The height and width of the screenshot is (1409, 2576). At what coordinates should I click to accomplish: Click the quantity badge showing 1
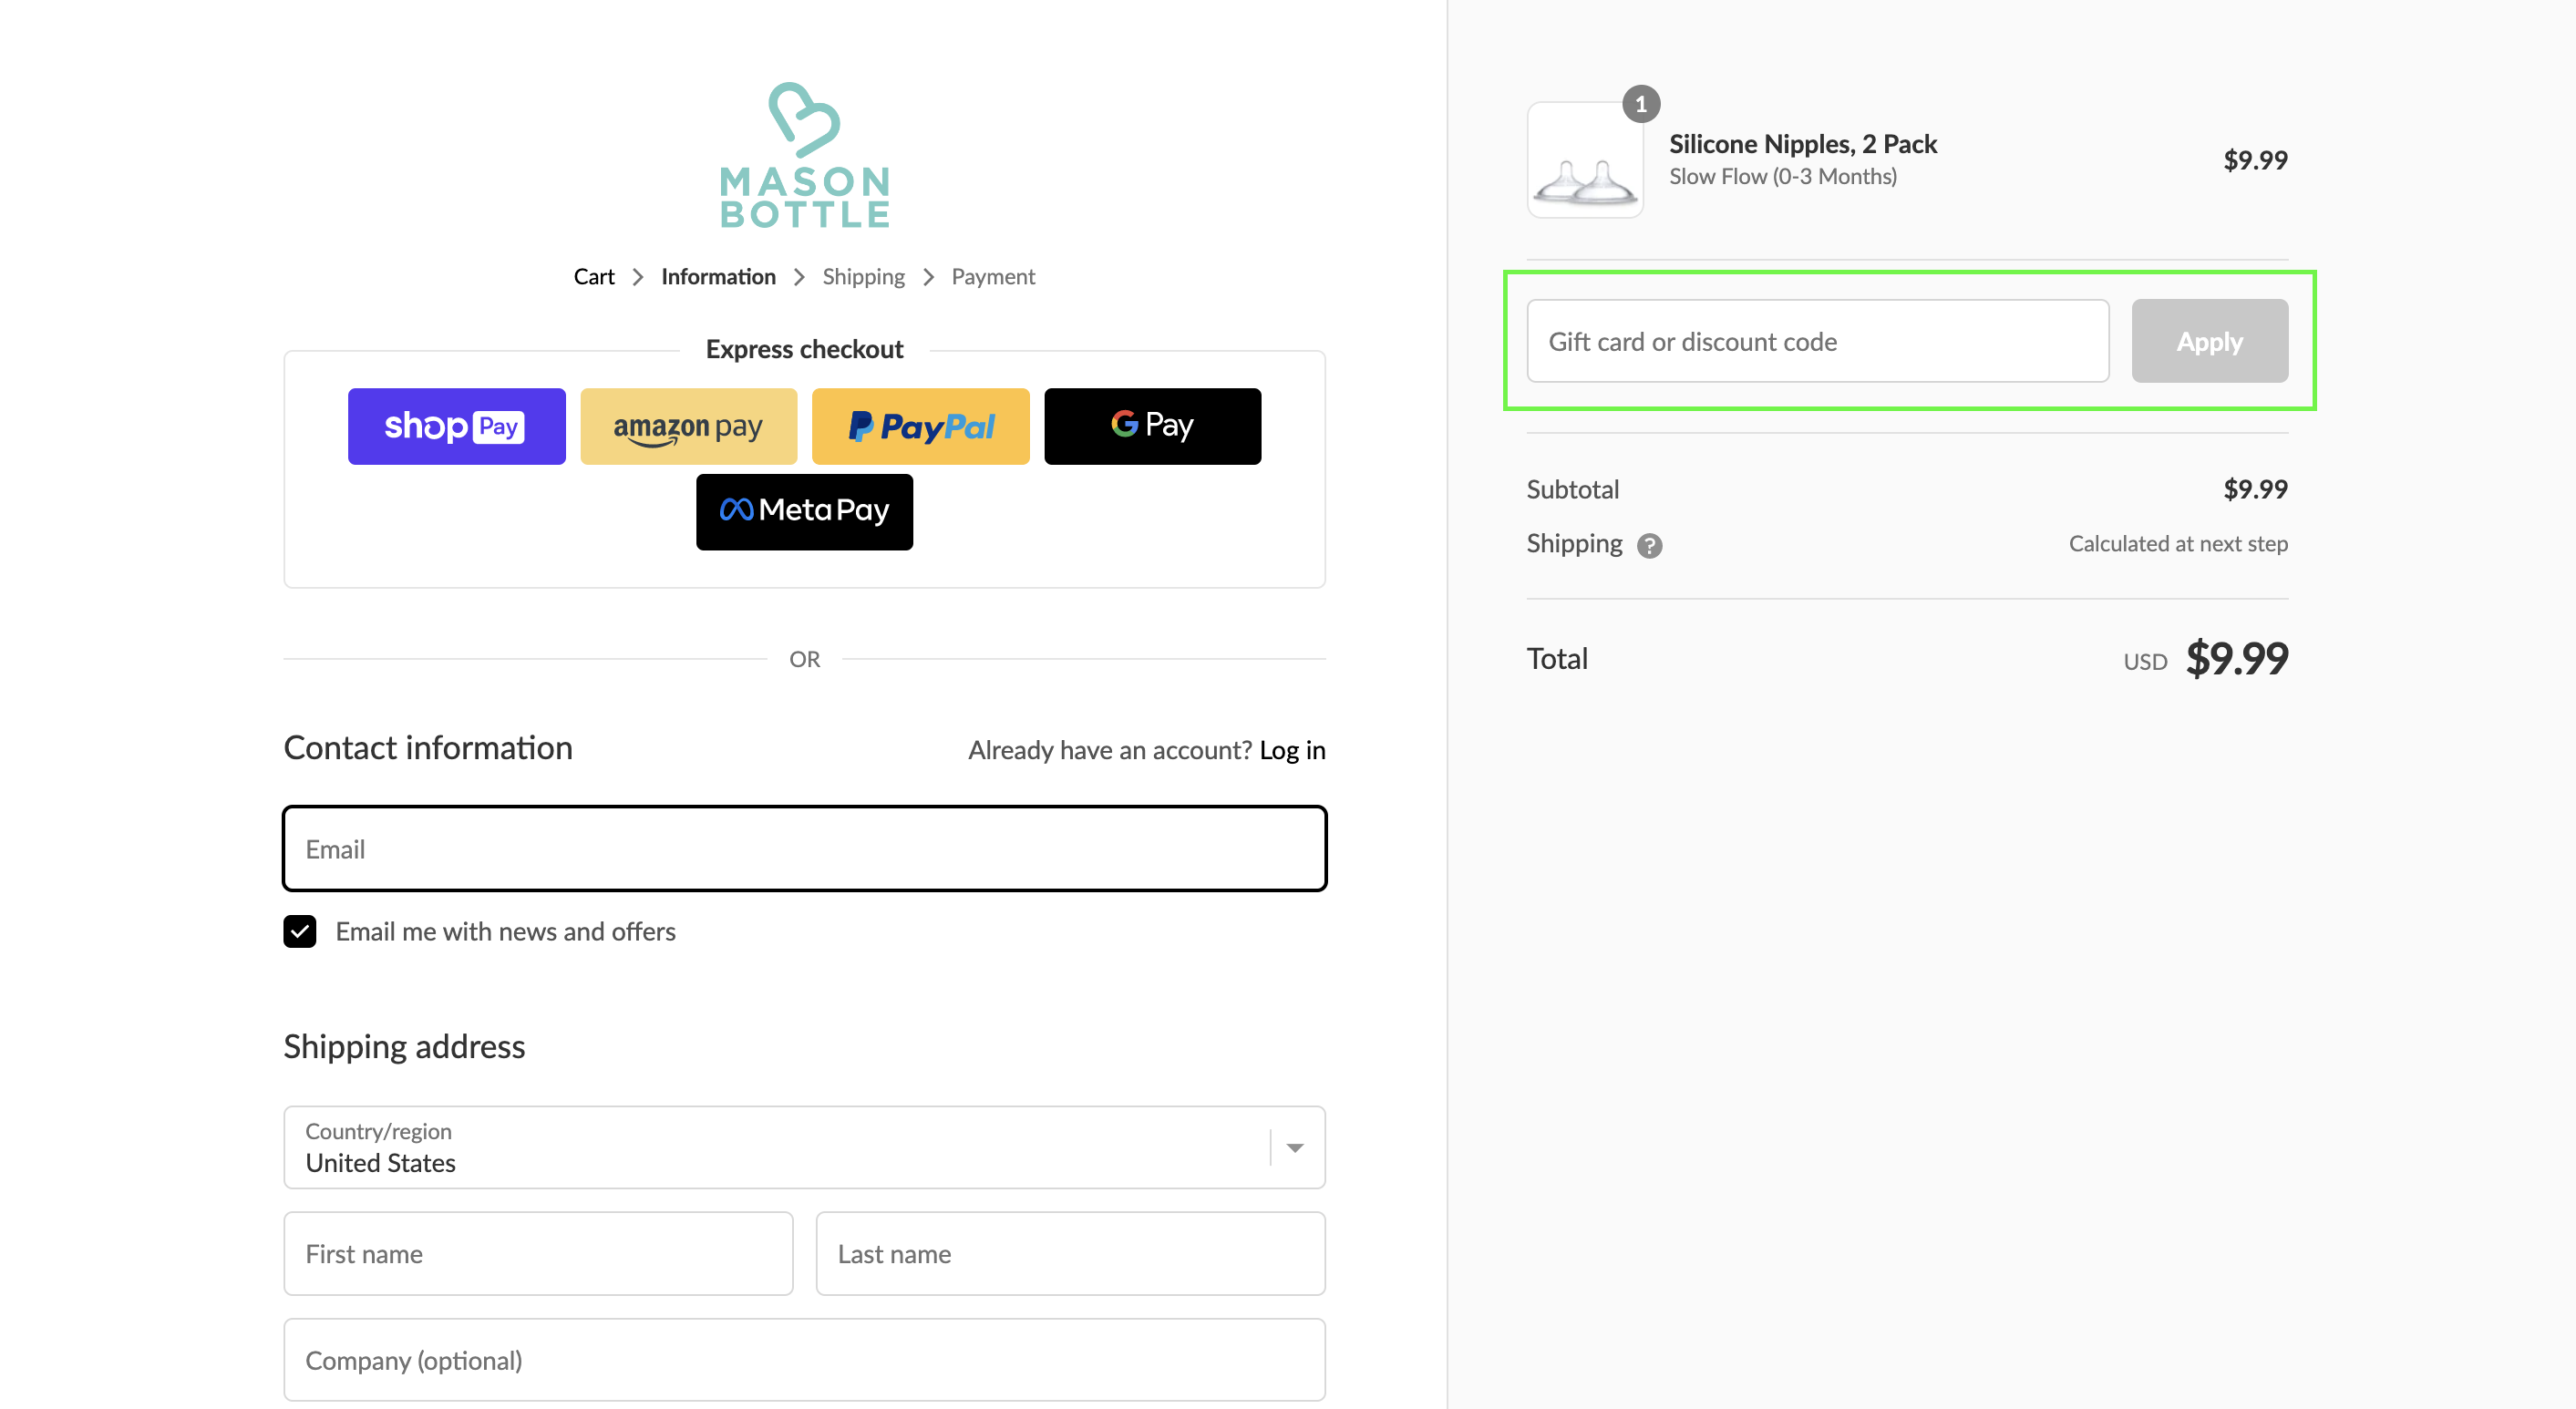tap(1640, 104)
